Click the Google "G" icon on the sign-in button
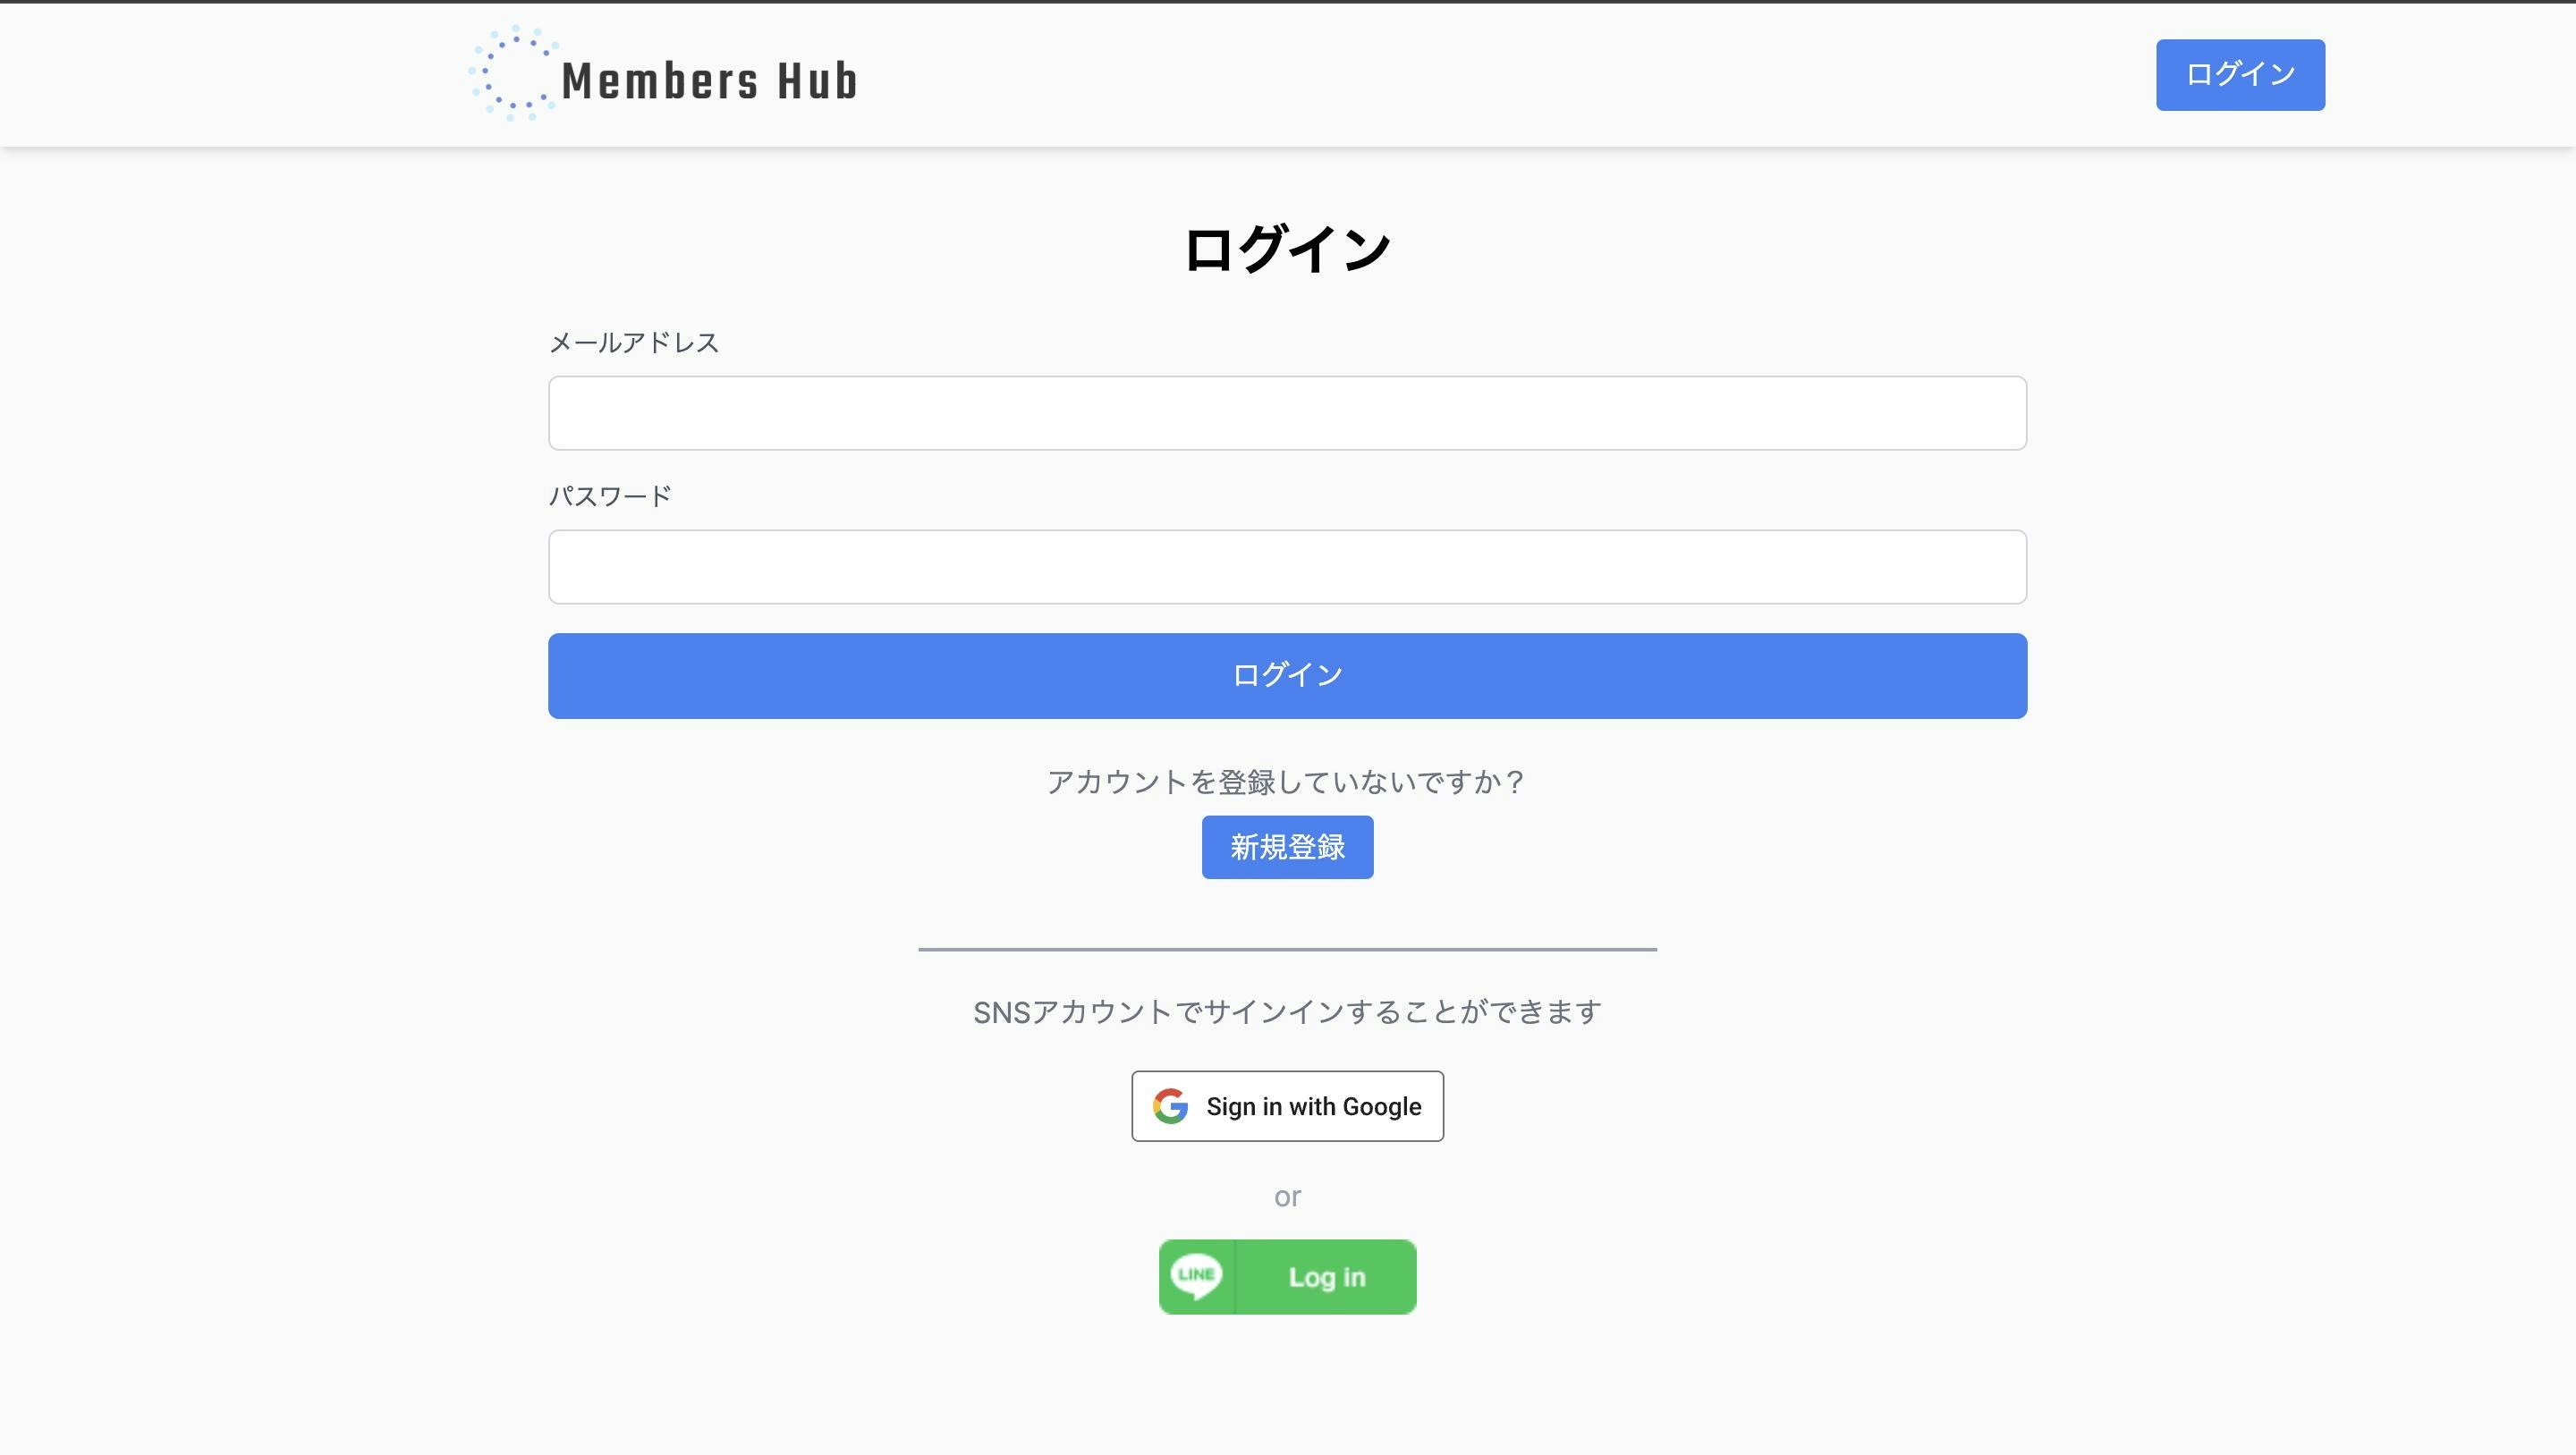 (1170, 1106)
